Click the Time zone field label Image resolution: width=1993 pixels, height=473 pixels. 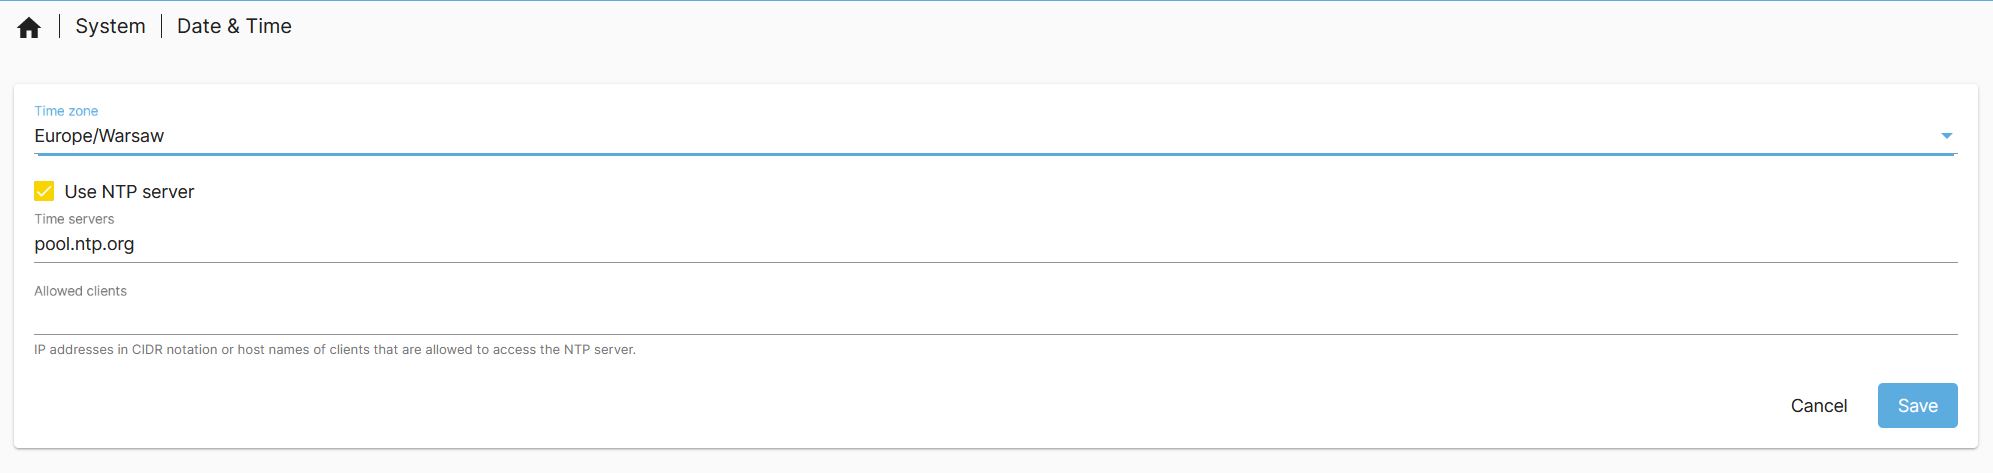coord(66,111)
